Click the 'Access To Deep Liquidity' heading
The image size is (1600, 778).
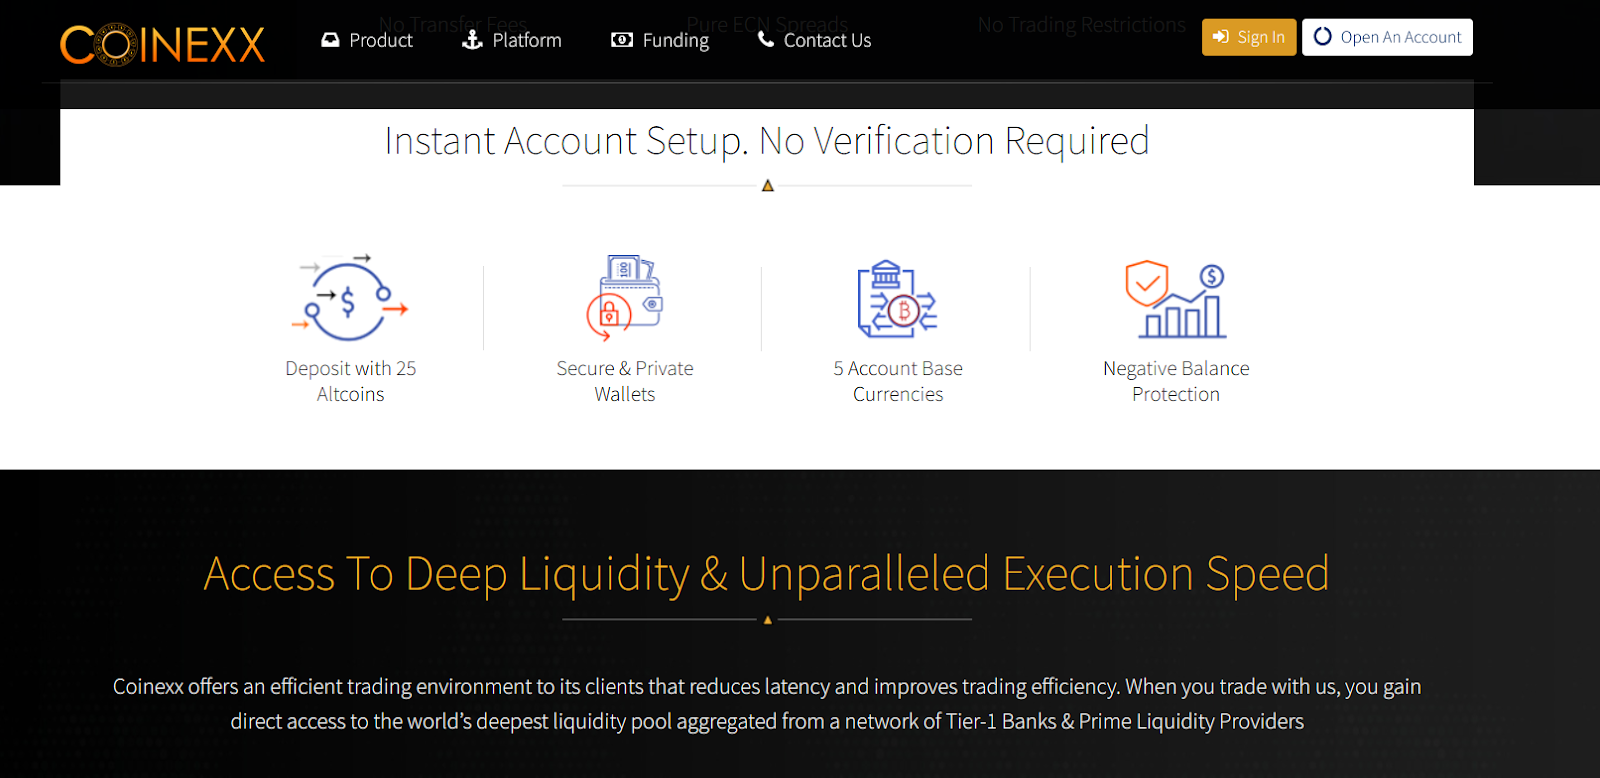[x=767, y=574]
